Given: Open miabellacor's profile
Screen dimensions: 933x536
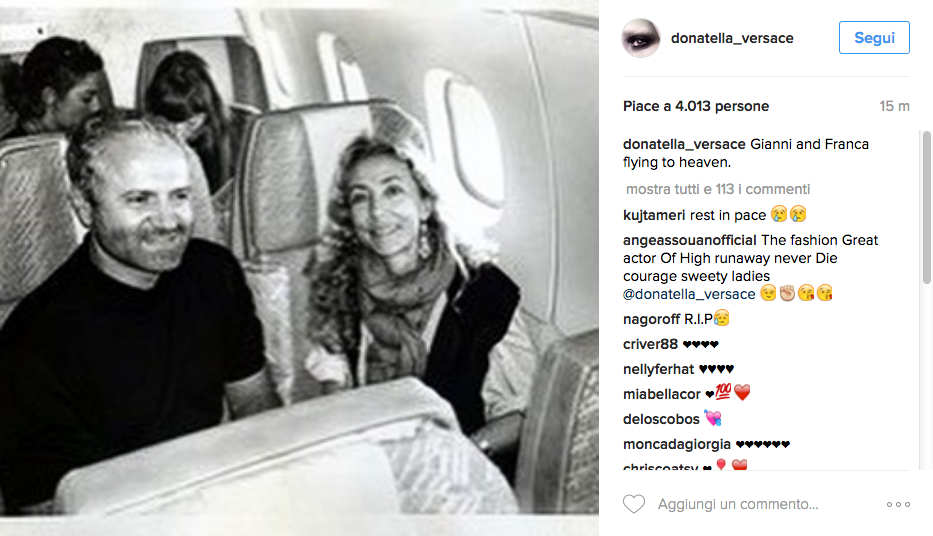Looking at the screenshot, I should 662,394.
